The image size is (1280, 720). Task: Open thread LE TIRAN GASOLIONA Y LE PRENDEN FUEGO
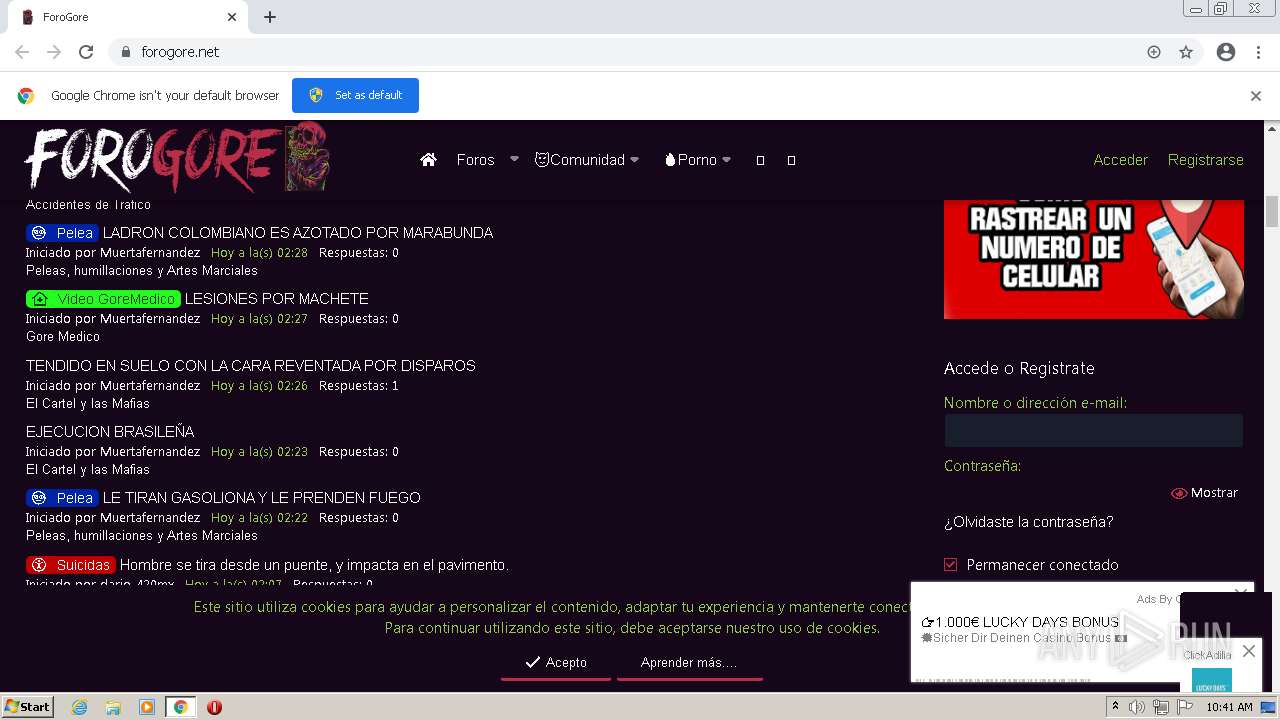click(262, 498)
